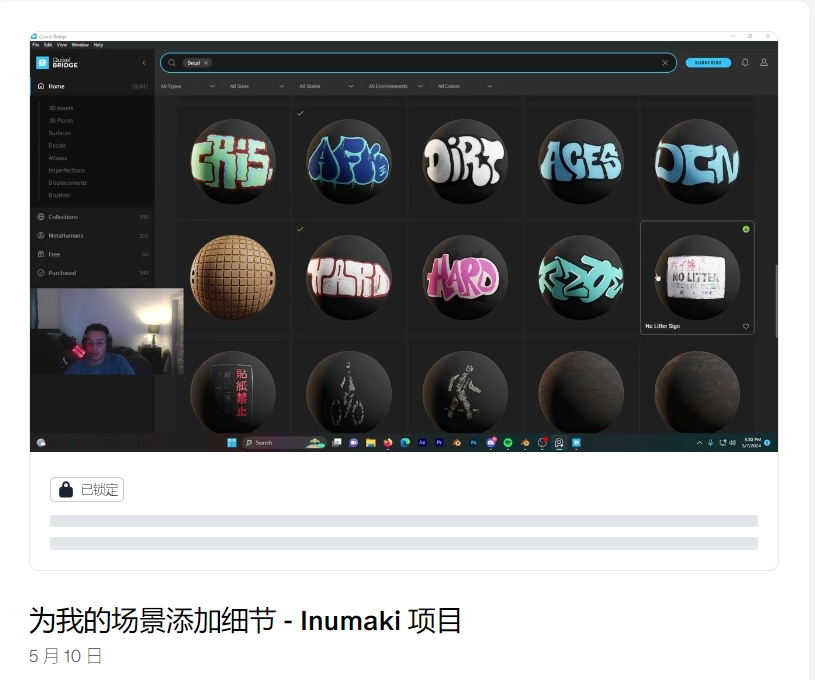Select the DIRT graffiti decal thumbnail
This screenshot has width=815, height=680.
(x=465, y=161)
